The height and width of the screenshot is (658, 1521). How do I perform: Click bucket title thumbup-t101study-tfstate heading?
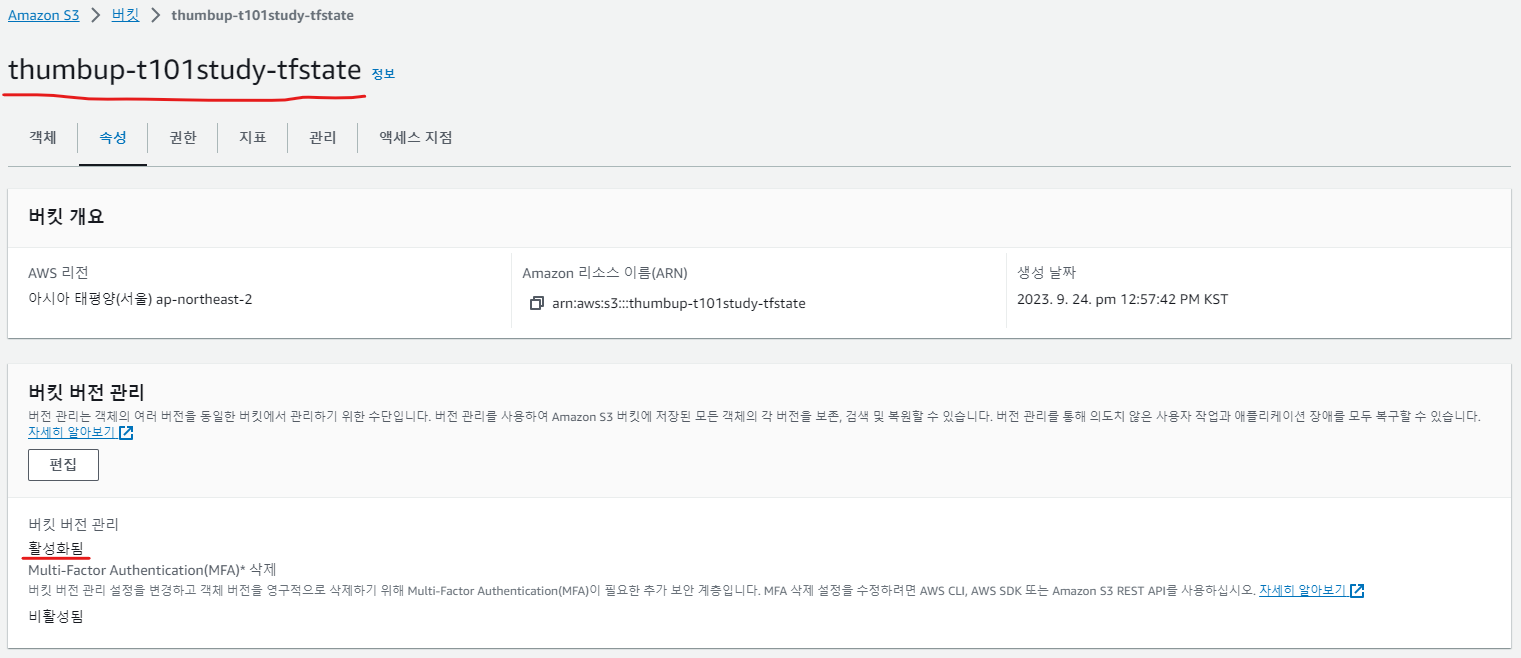(x=185, y=70)
